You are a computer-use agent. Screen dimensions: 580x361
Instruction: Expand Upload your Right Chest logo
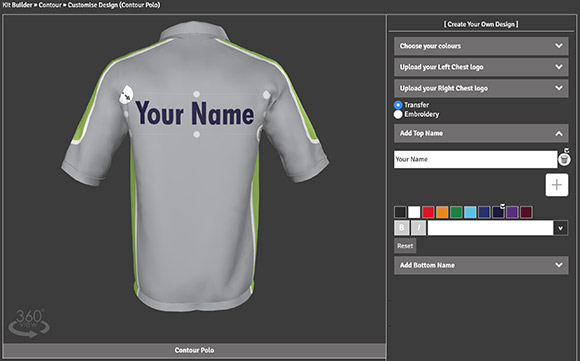481,88
